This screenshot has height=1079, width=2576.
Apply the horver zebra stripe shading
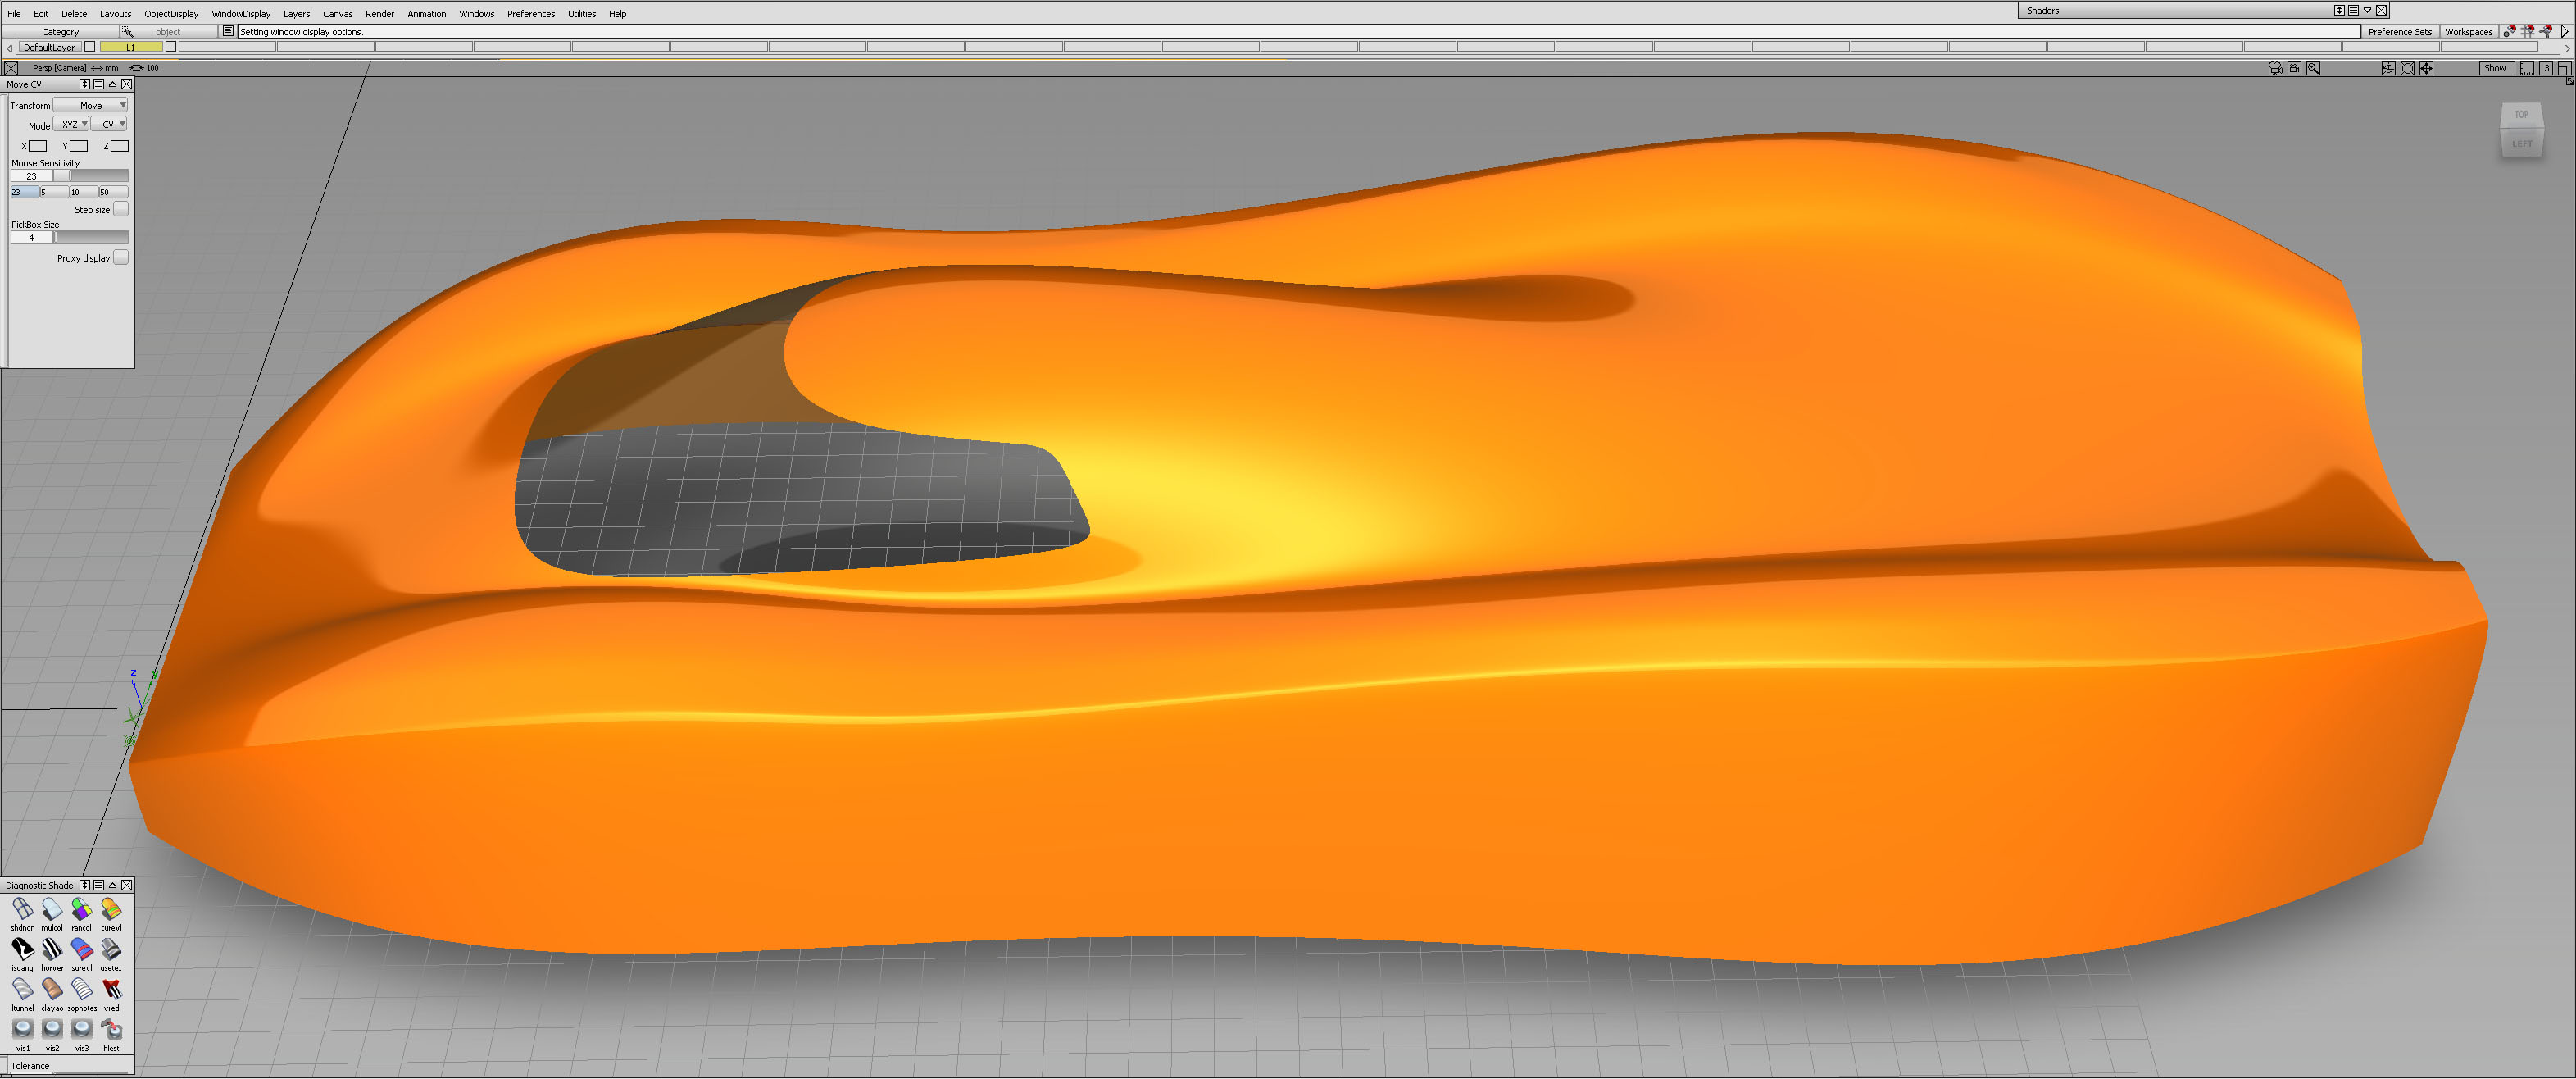click(52, 949)
